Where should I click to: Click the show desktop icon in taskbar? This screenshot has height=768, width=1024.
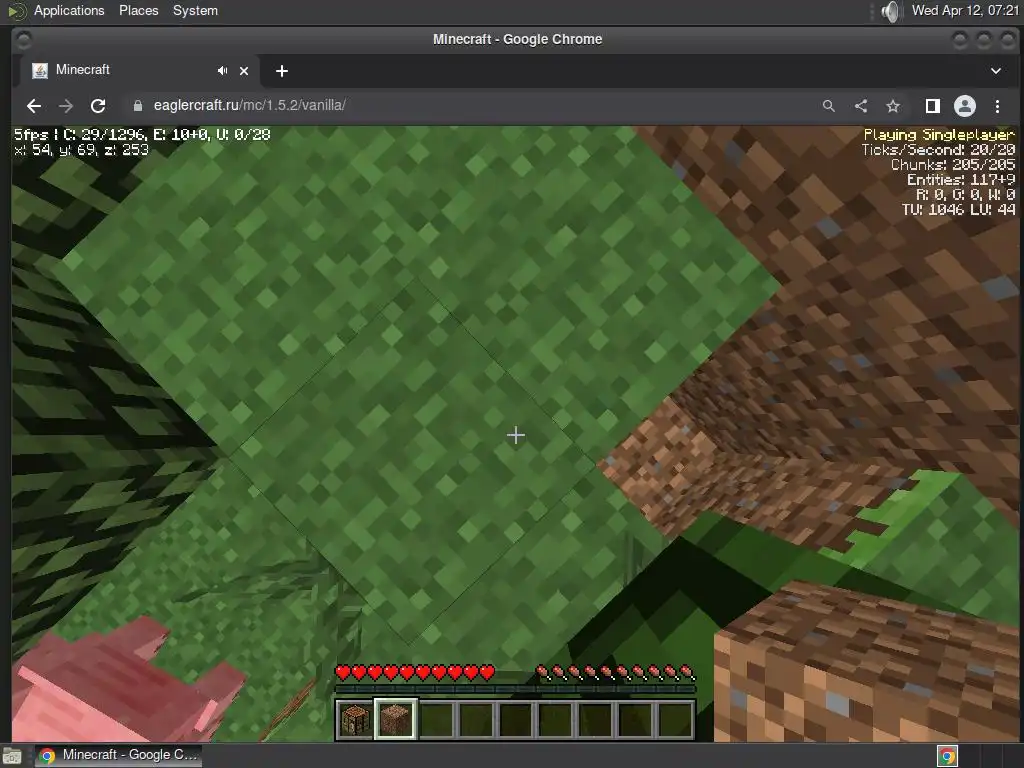(12, 756)
